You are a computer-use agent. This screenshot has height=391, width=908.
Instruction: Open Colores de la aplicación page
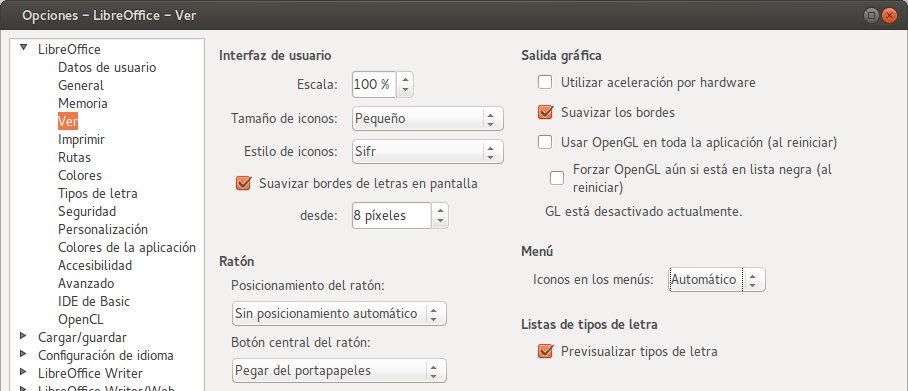[x=127, y=247]
